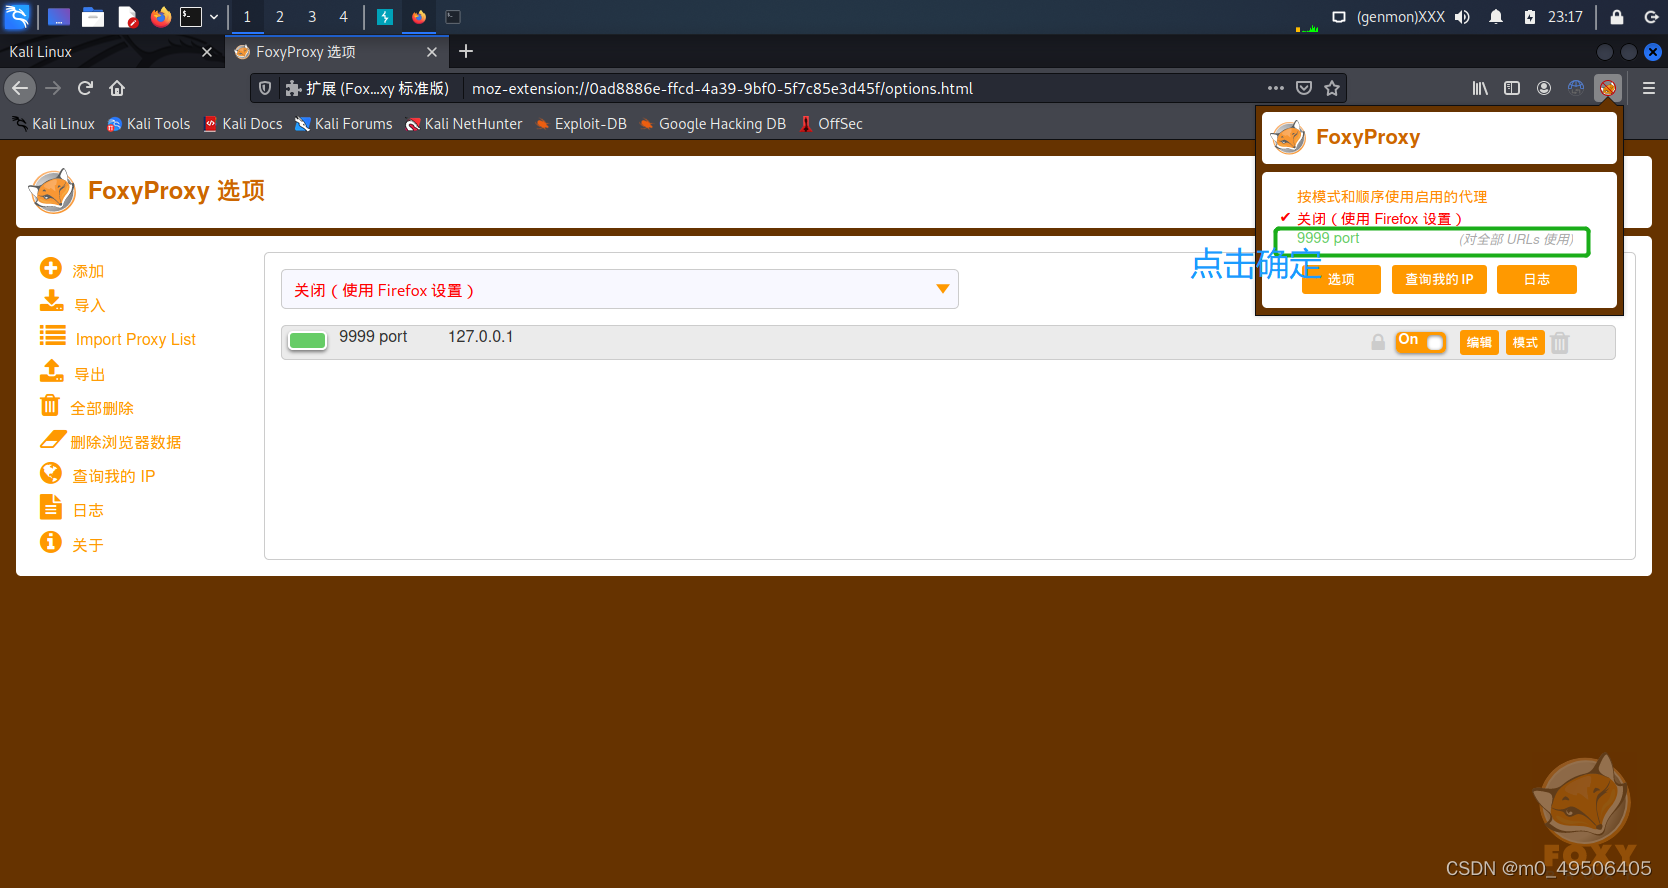Open the Kali applications menu

[17, 16]
